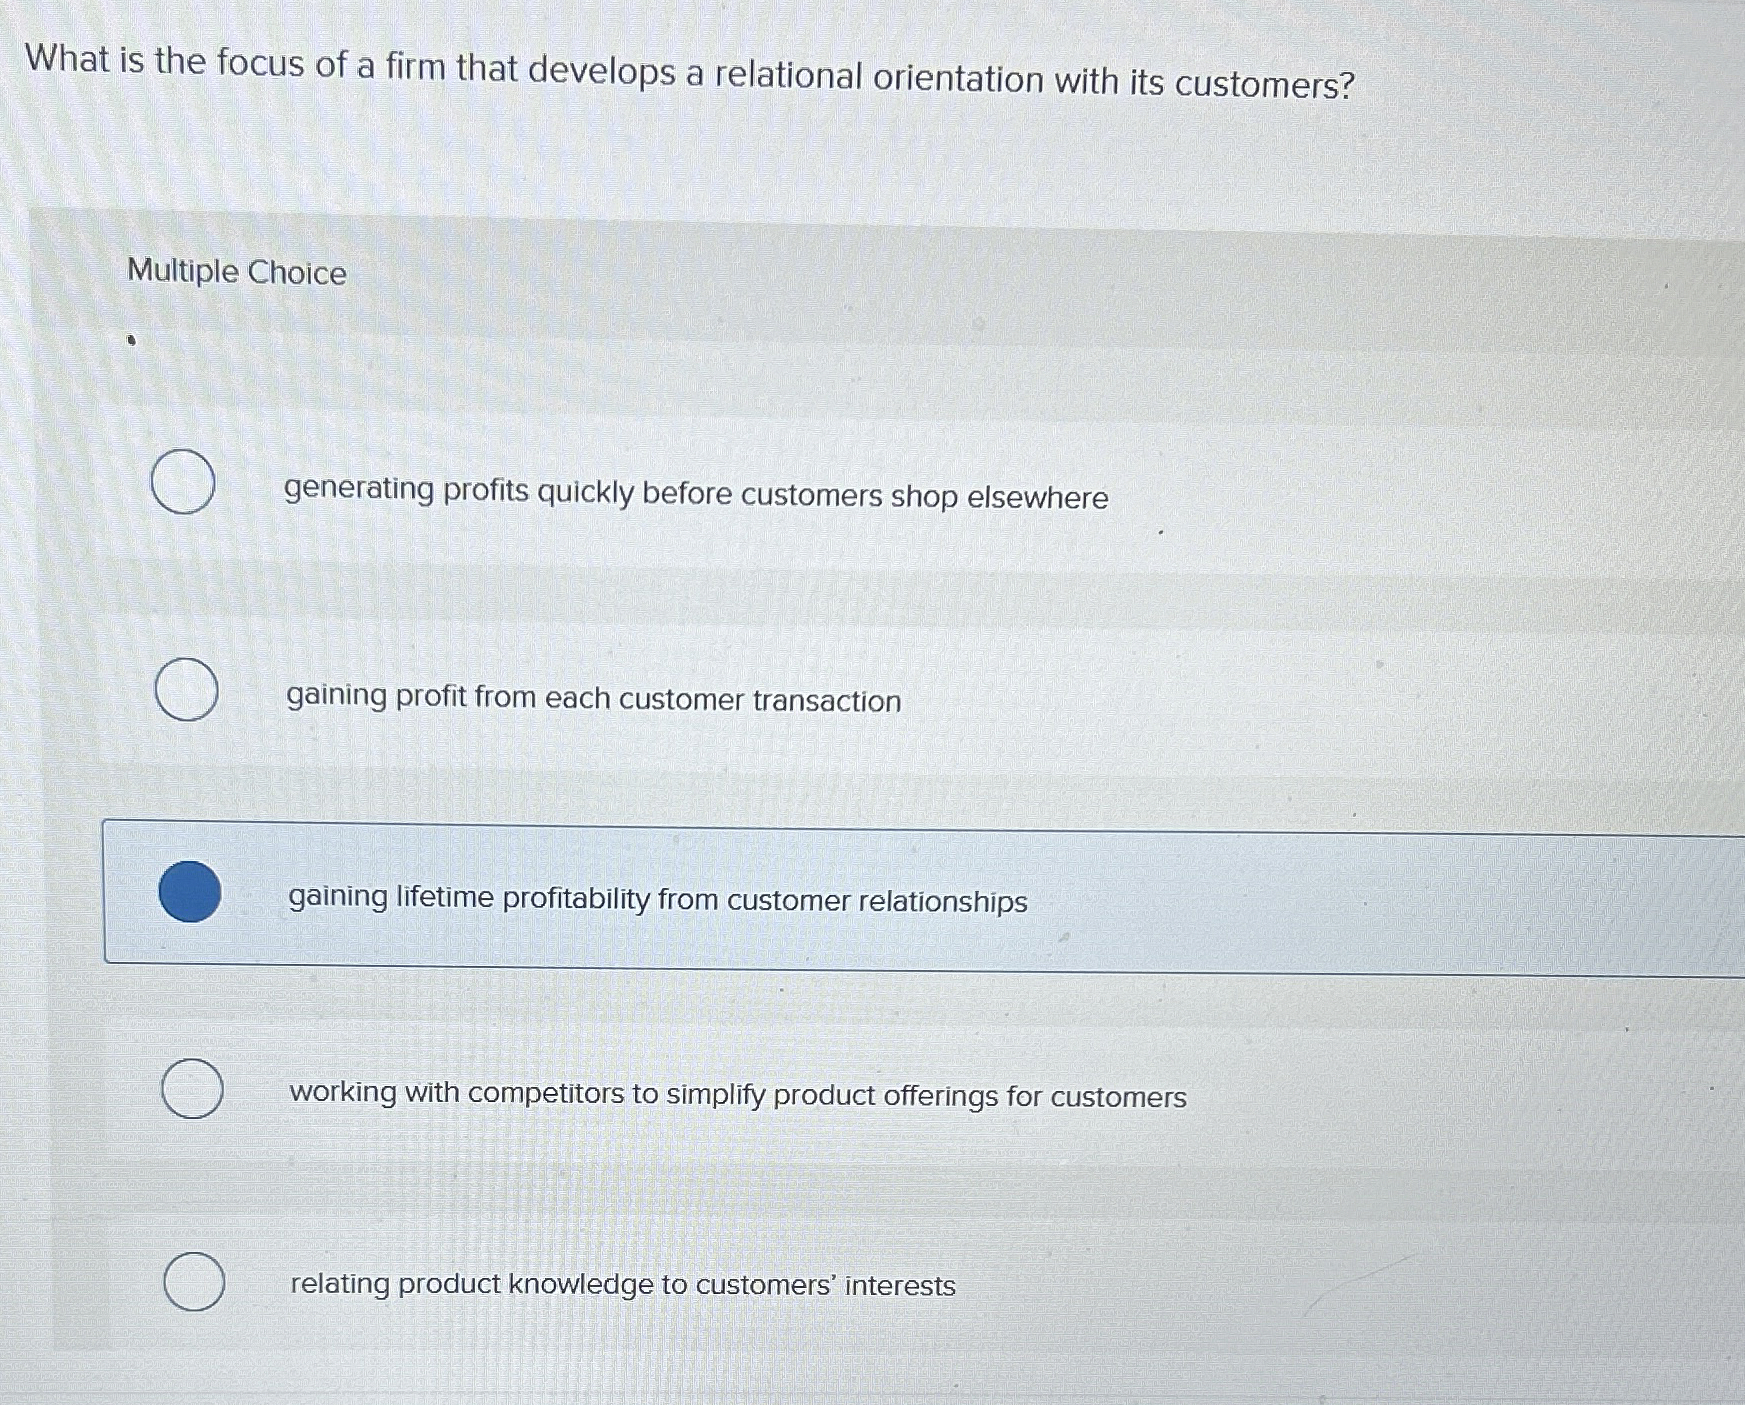
Task: Click the label 'relating product knowledge to customers' interests'
Action: tap(623, 1284)
